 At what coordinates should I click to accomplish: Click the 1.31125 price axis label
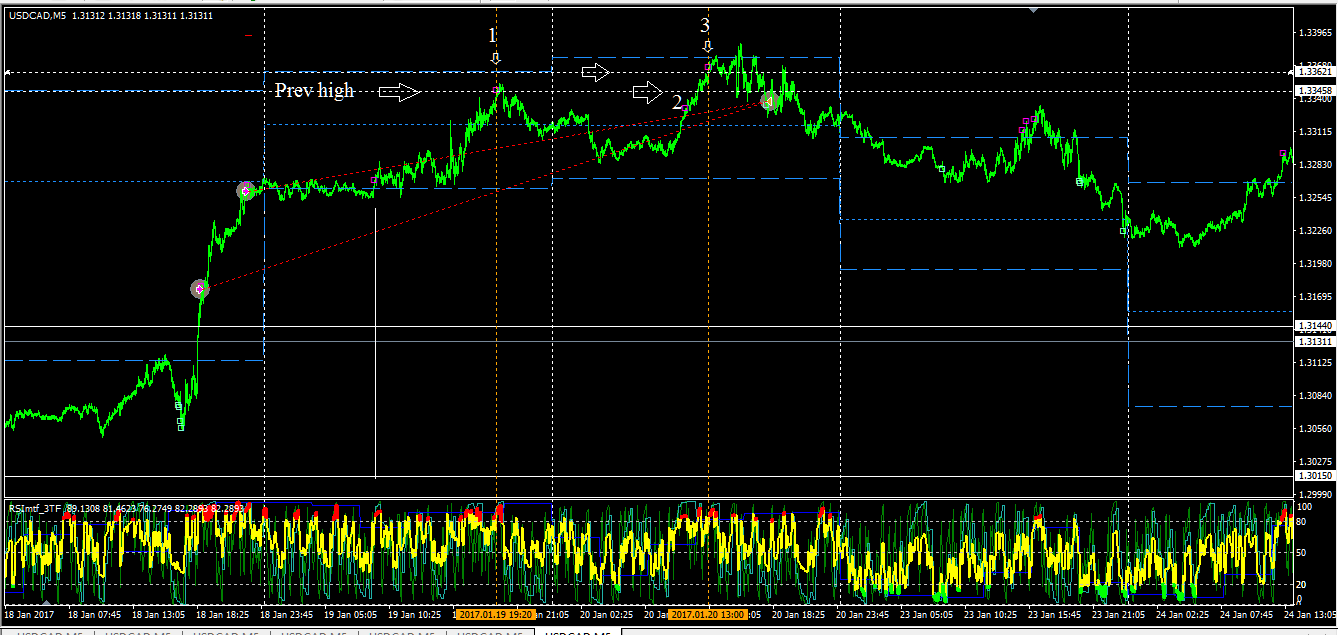click(x=1313, y=363)
